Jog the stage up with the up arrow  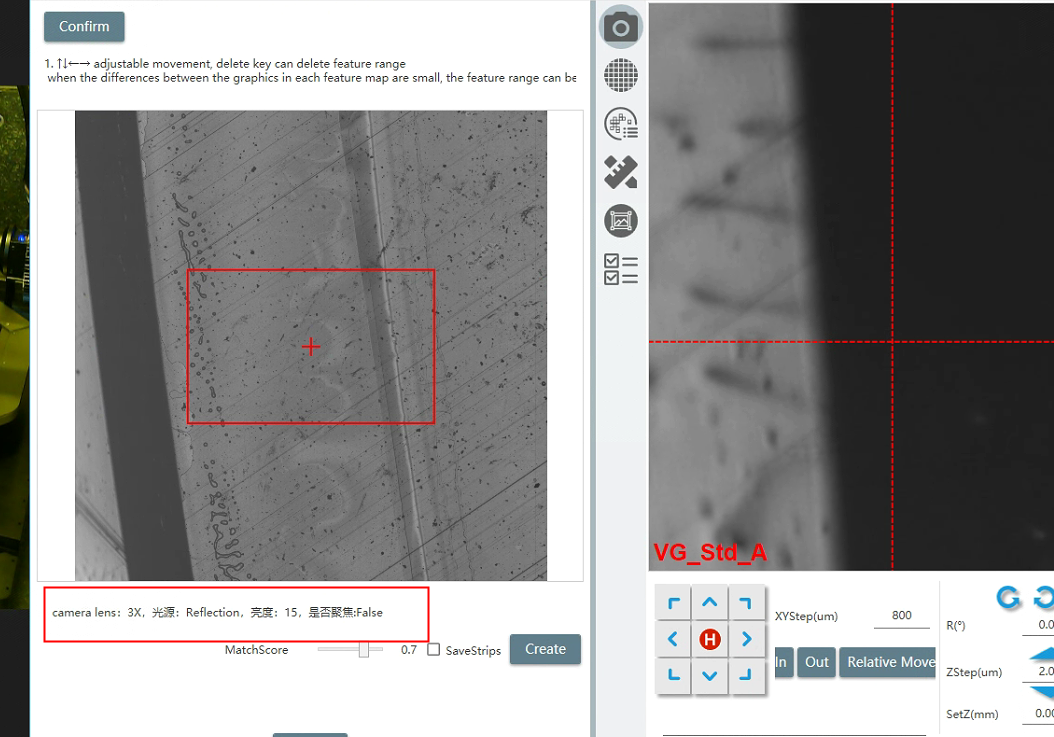(x=710, y=603)
